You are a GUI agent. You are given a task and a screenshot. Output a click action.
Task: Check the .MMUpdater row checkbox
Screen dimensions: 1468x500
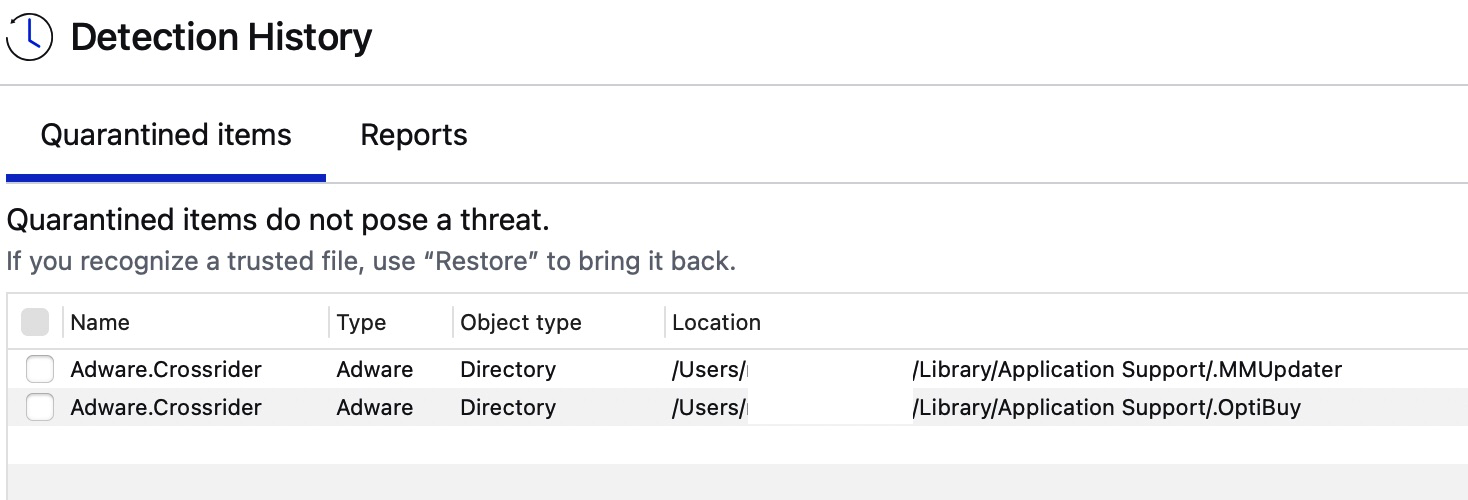coord(40,370)
